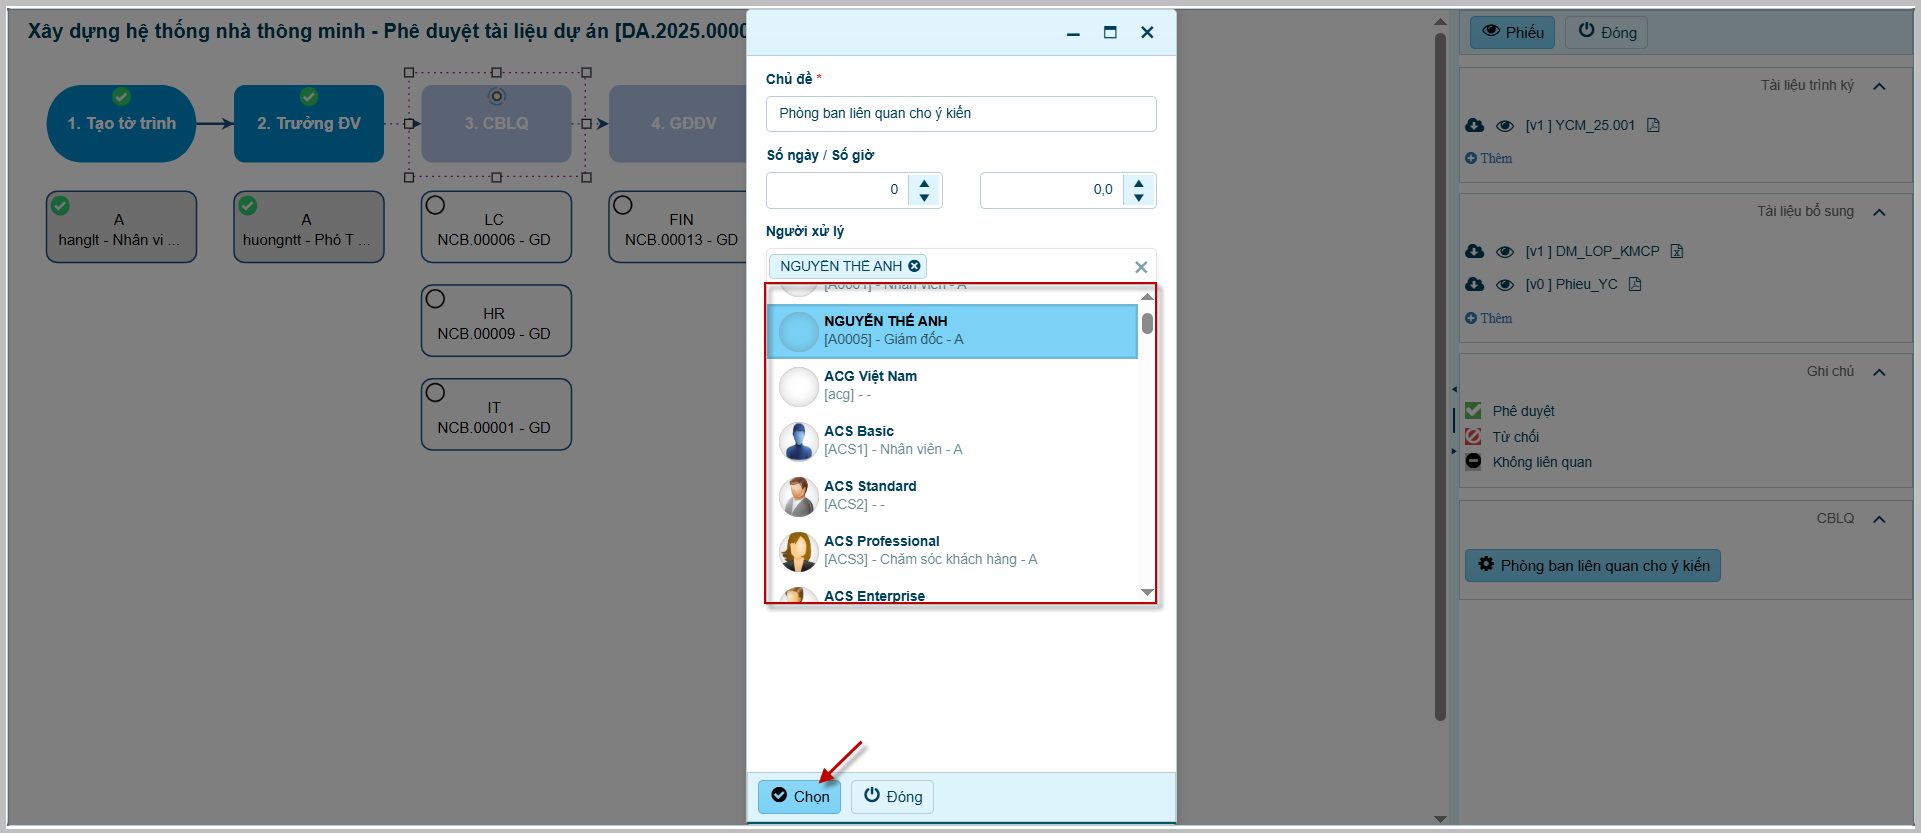Select the HR NCB.00009 radio circle
The height and width of the screenshot is (833, 1921).
coord(435,299)
